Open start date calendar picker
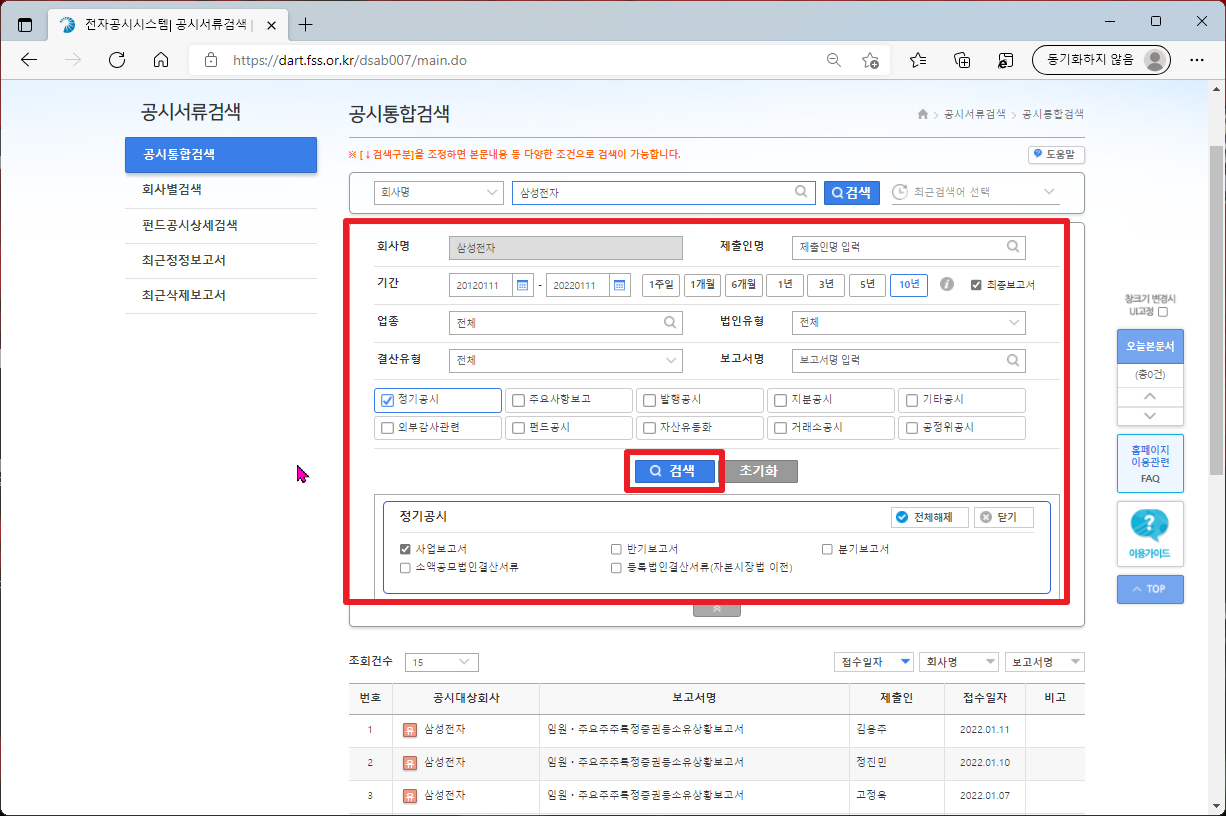The height and width of the screenshot is (816, 1226). coord(522,285)
